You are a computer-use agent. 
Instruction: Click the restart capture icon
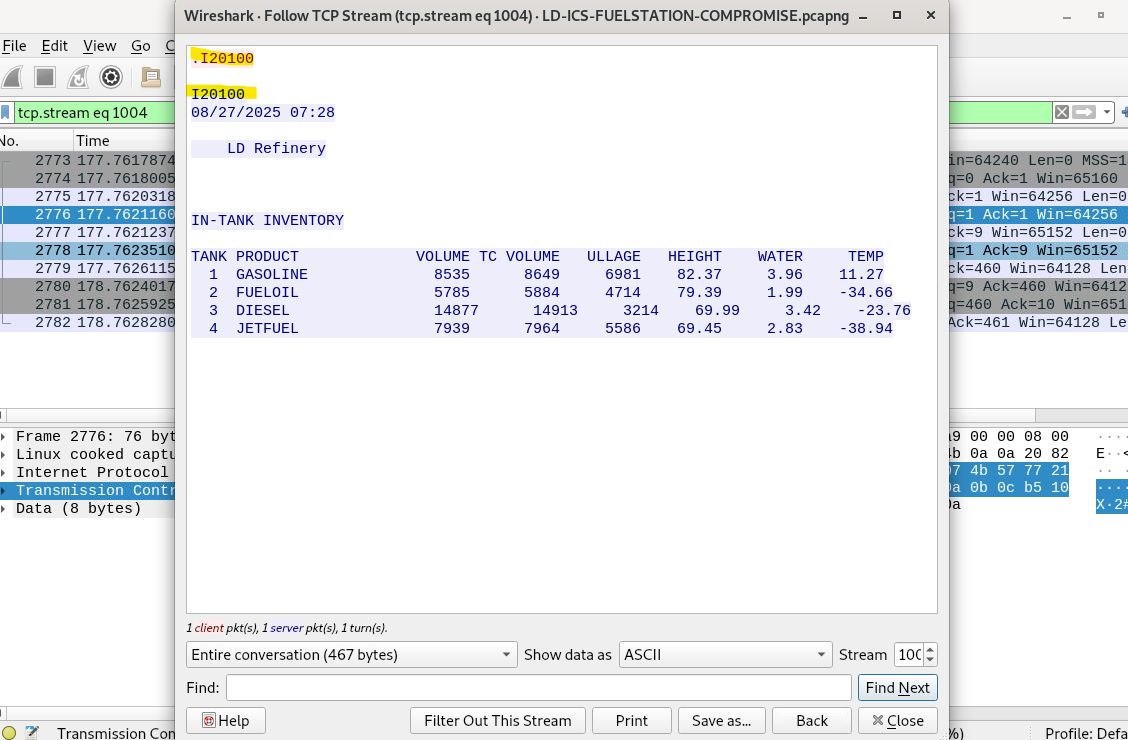77,77
